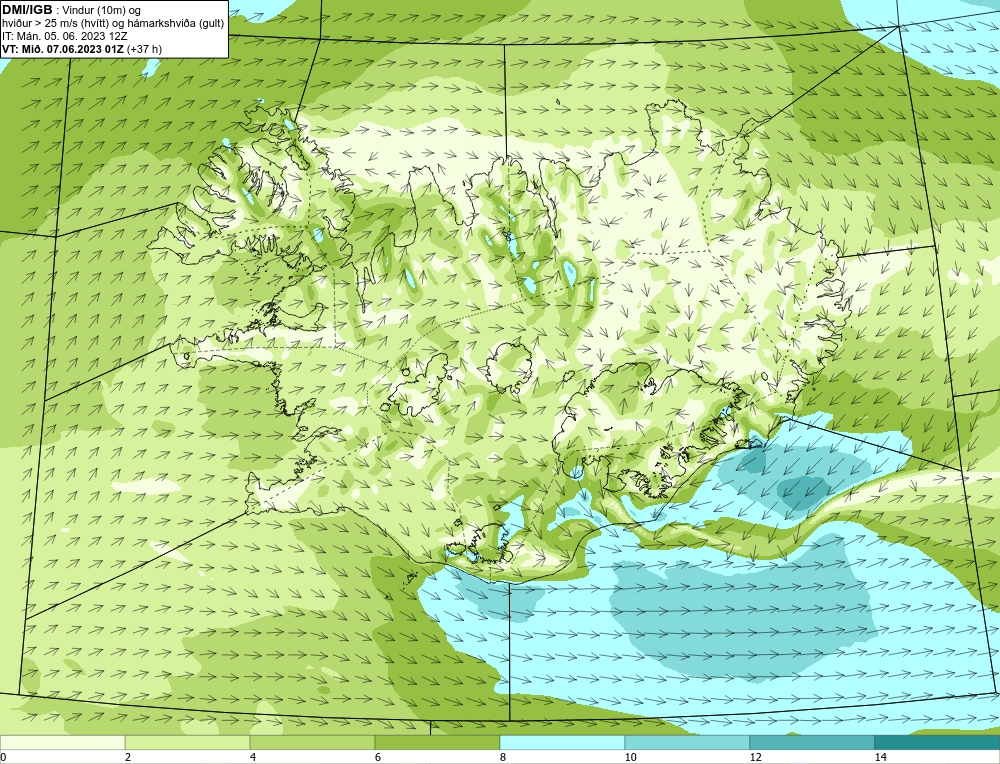Image resolution: width=1000 pixels, height=764 pixels.
Task: Click the 2–4 m/s light green legend band
Action: pos(188,742)
